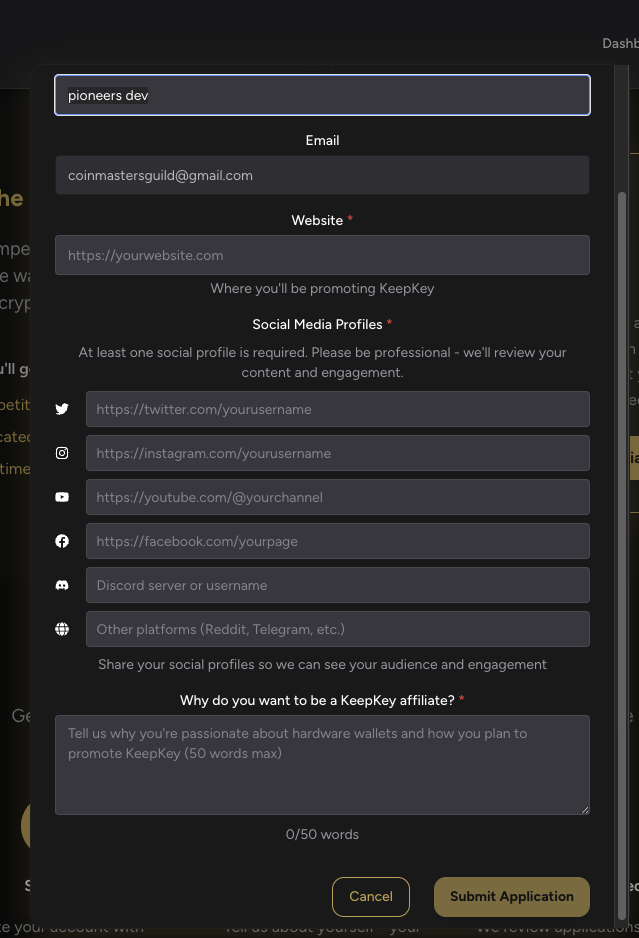
Task: Click the Discord logo icon
Action: pyautogui.click(x=62, y=585)
